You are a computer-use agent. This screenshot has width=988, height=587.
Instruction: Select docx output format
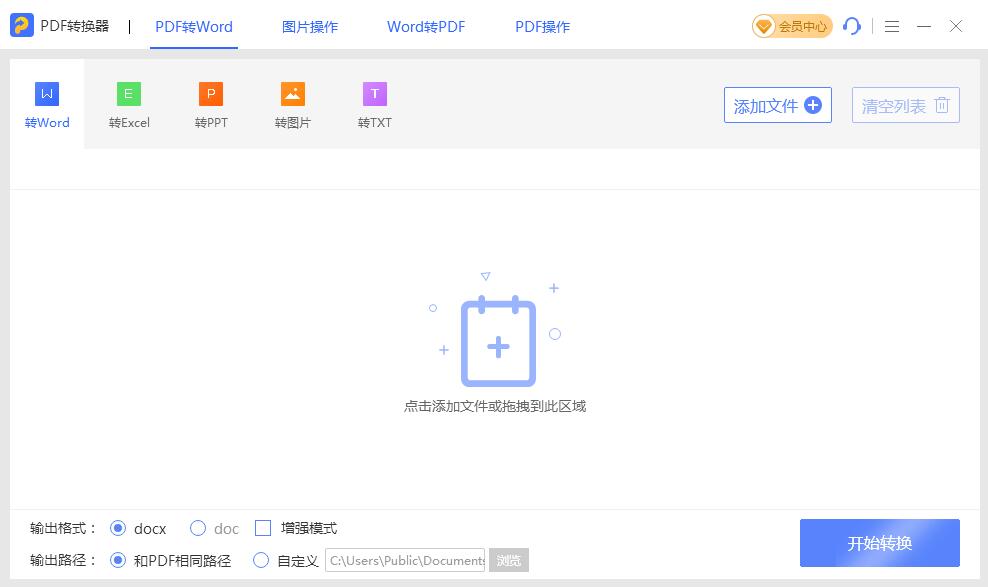coord(119,528)
